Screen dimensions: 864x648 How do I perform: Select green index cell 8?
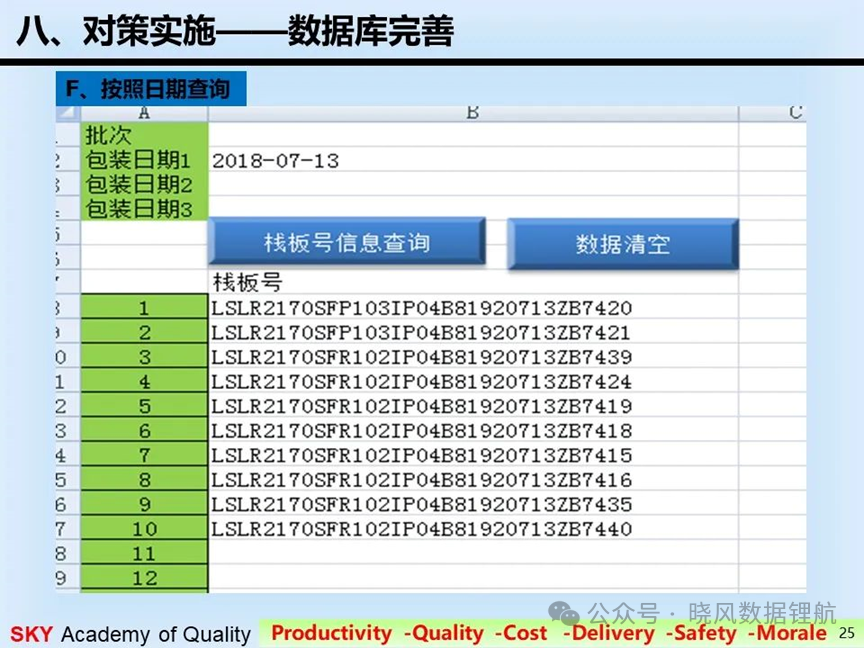pyautogui.click(x=144, y=479)
